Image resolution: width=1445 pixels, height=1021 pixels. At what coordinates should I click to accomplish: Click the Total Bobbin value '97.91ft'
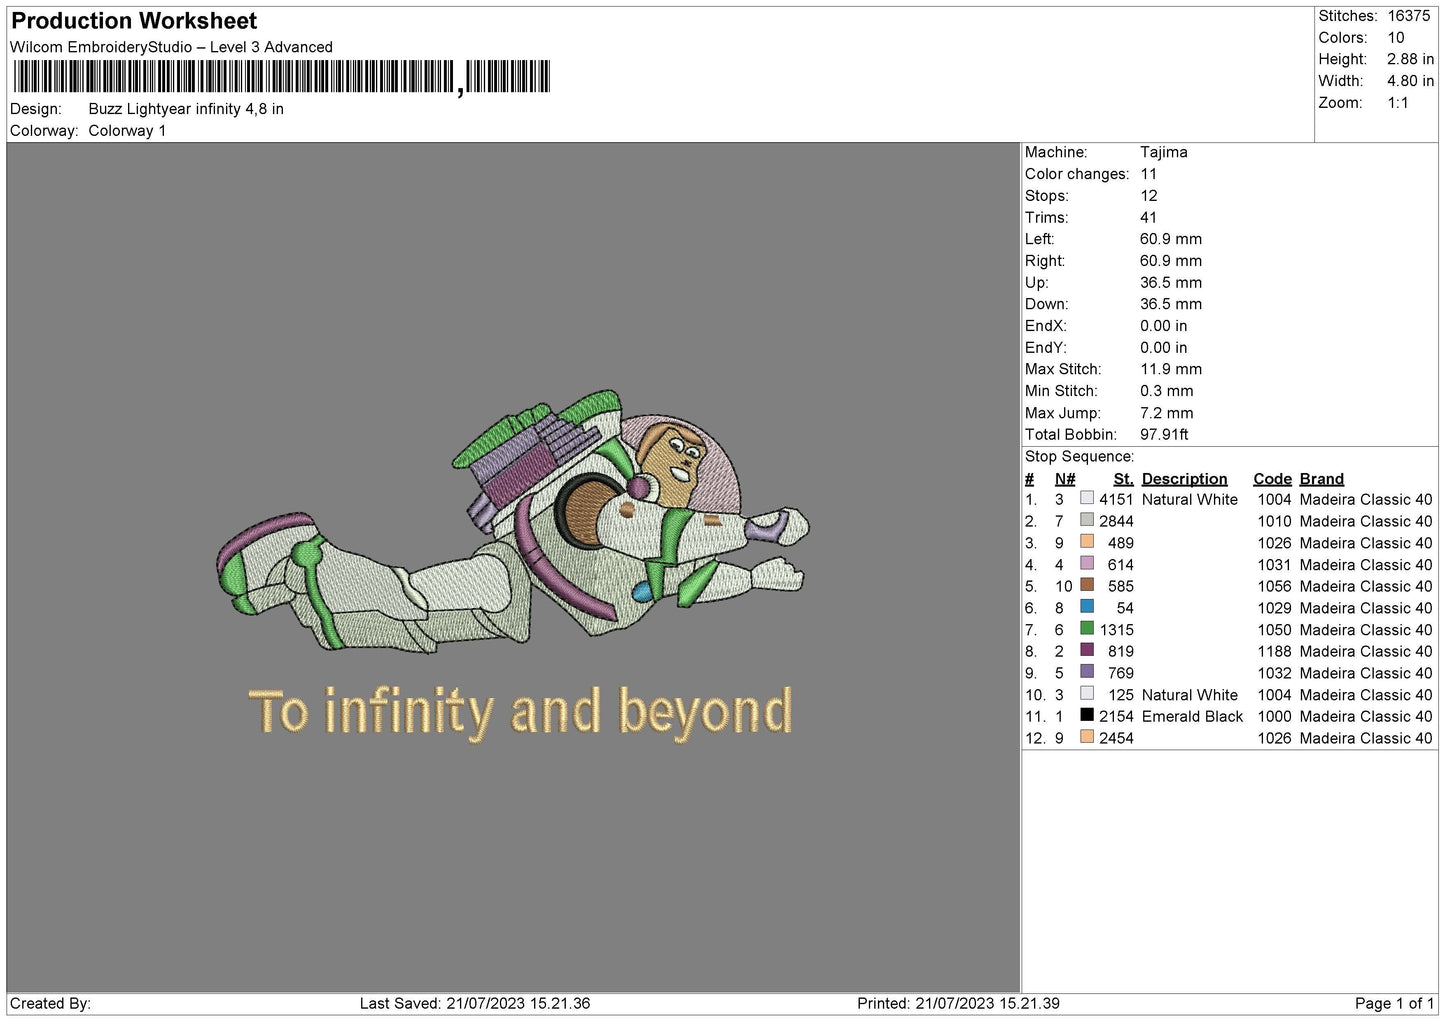[x=1164, y=434]
